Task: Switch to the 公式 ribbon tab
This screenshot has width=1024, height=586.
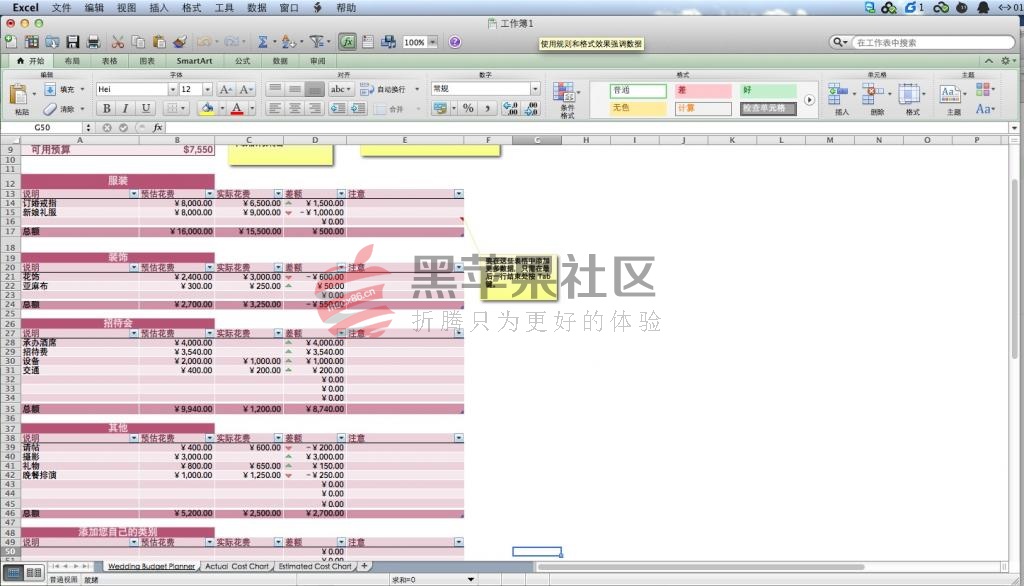Action: click(242, 61)
